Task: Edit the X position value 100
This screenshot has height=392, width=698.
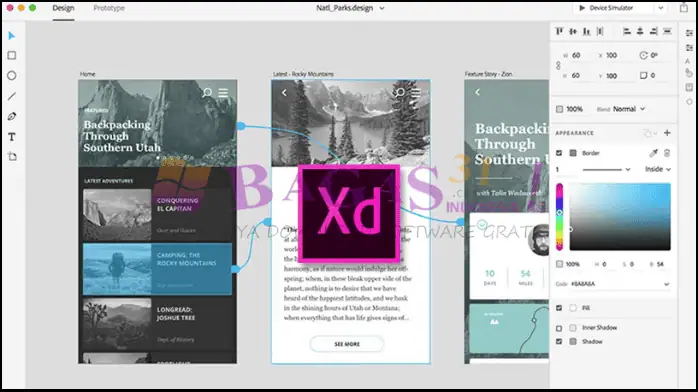Action: click(612, 55)
